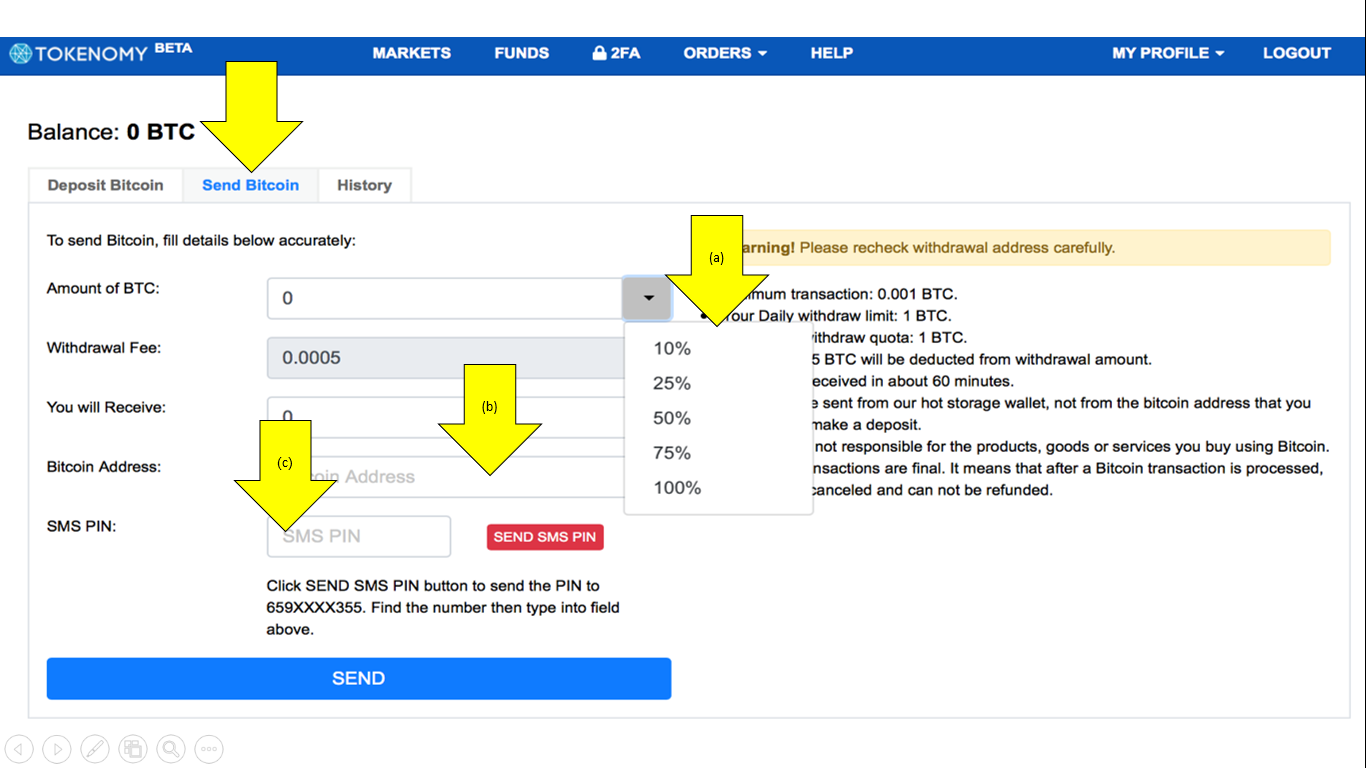The image size is (1366, 768).
Task: Click the SMS PIN input field
Action: 359,536
